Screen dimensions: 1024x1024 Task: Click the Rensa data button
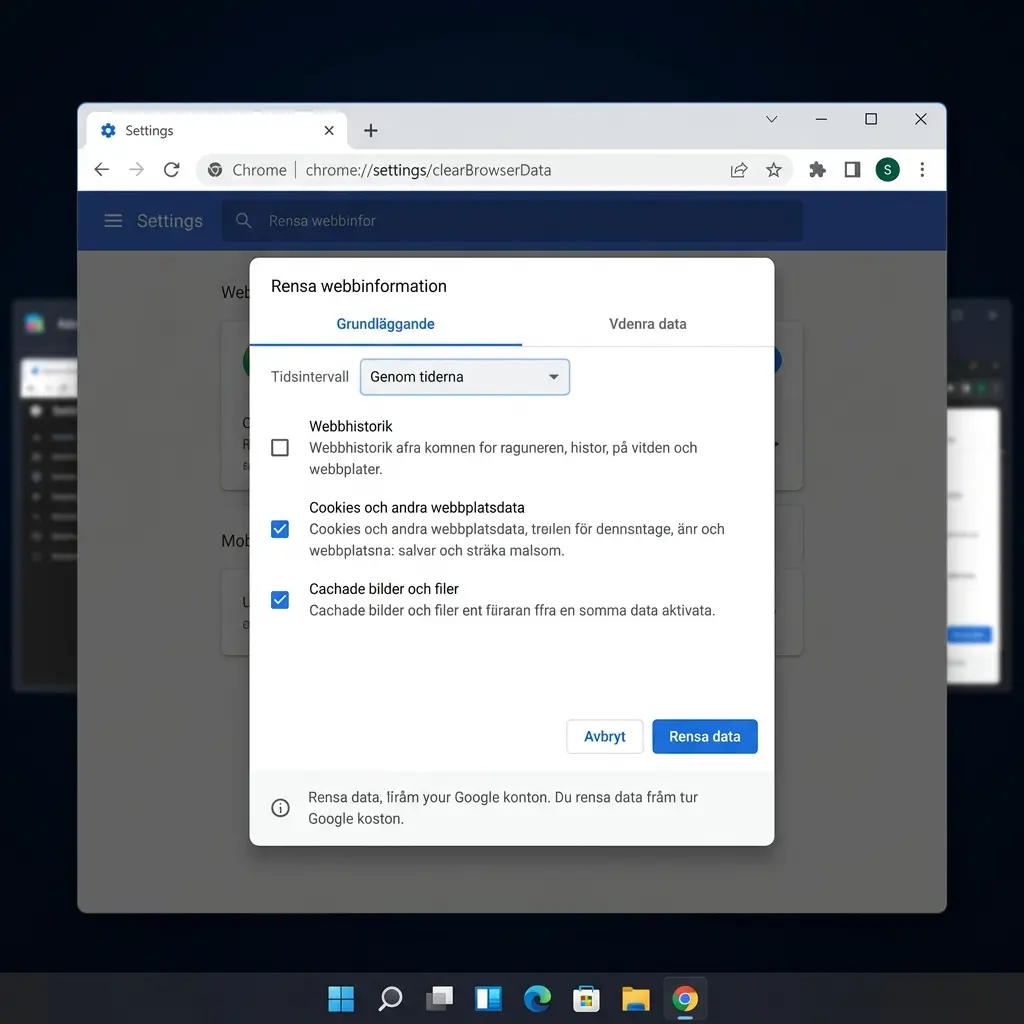pos(705,737)
